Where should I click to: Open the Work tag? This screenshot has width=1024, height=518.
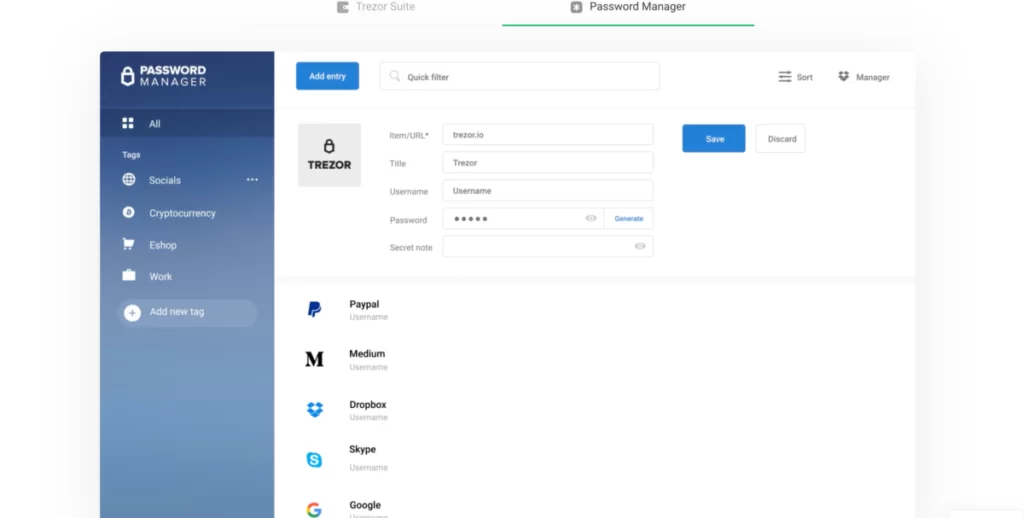tap(161, 276)
